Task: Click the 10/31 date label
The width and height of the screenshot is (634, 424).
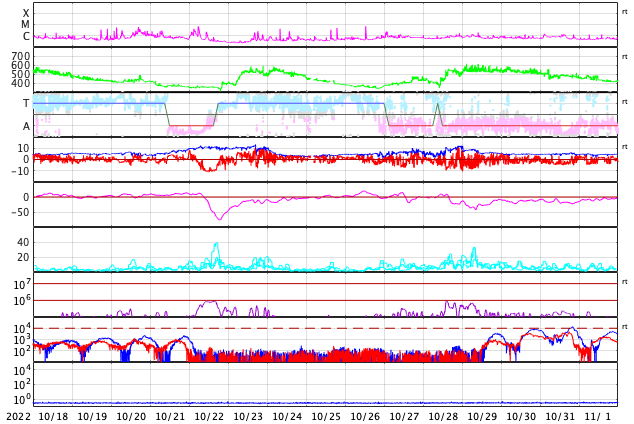Action: coord(560,416)
